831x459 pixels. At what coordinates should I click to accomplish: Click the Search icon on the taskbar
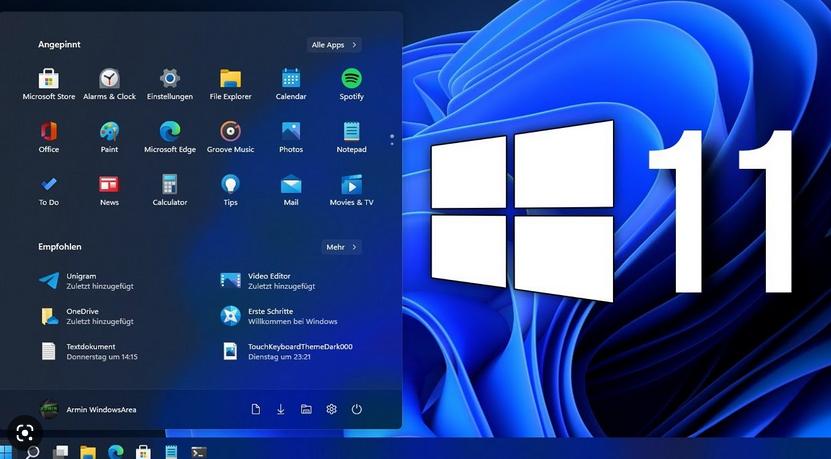(32, 452)
